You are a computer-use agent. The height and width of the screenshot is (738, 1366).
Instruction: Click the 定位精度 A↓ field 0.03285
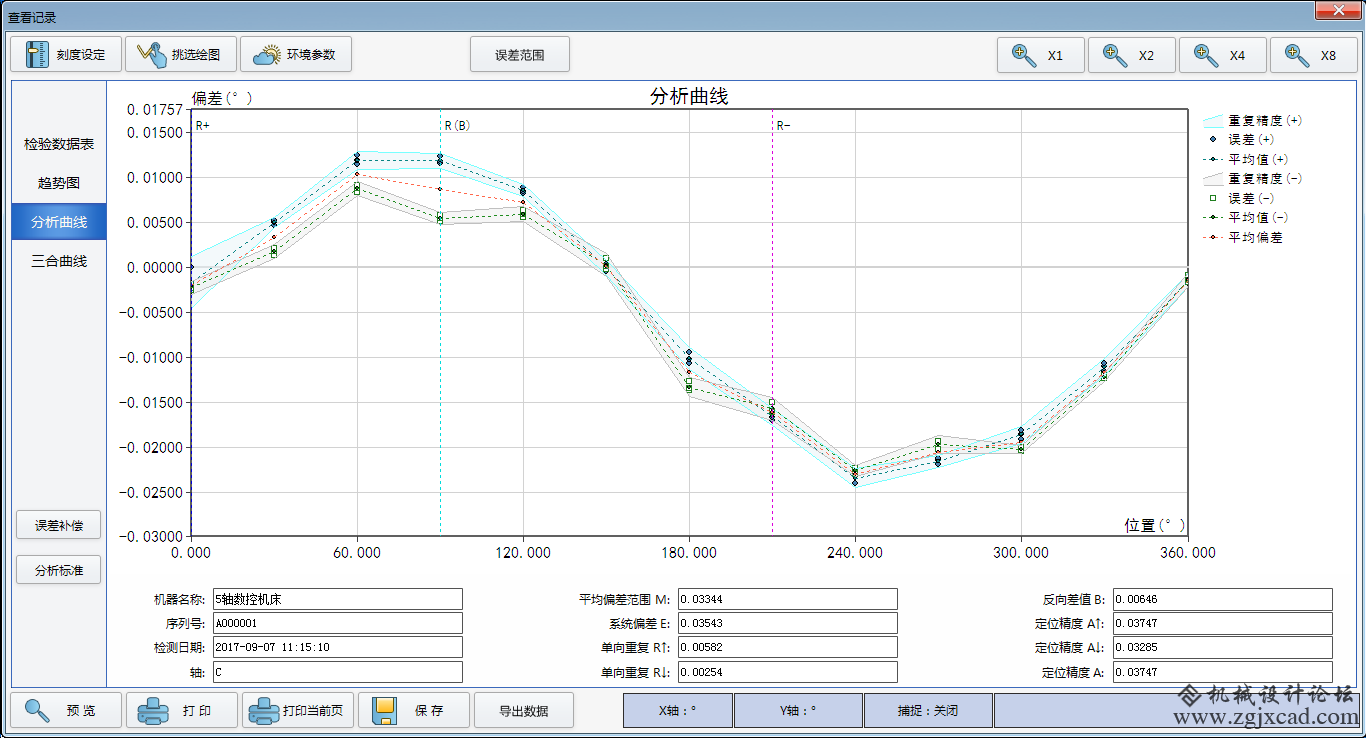(x=1222, y=647)
